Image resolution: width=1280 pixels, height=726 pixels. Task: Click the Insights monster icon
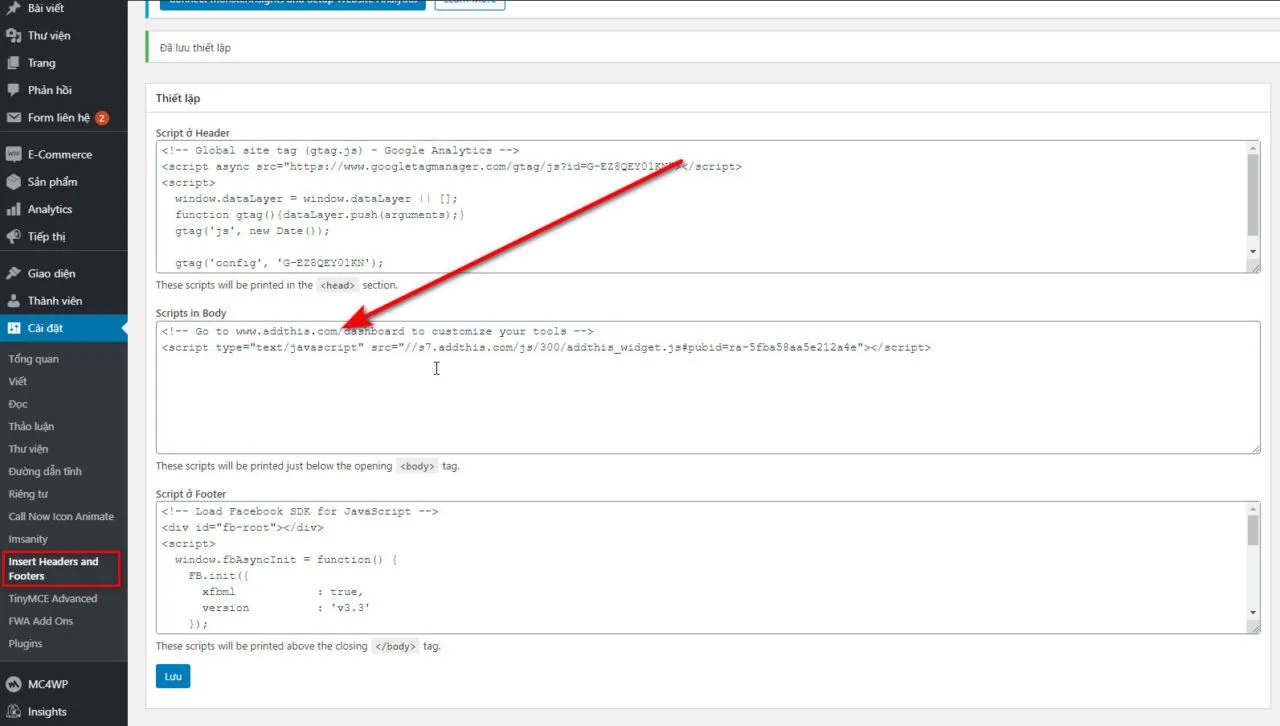13,711
